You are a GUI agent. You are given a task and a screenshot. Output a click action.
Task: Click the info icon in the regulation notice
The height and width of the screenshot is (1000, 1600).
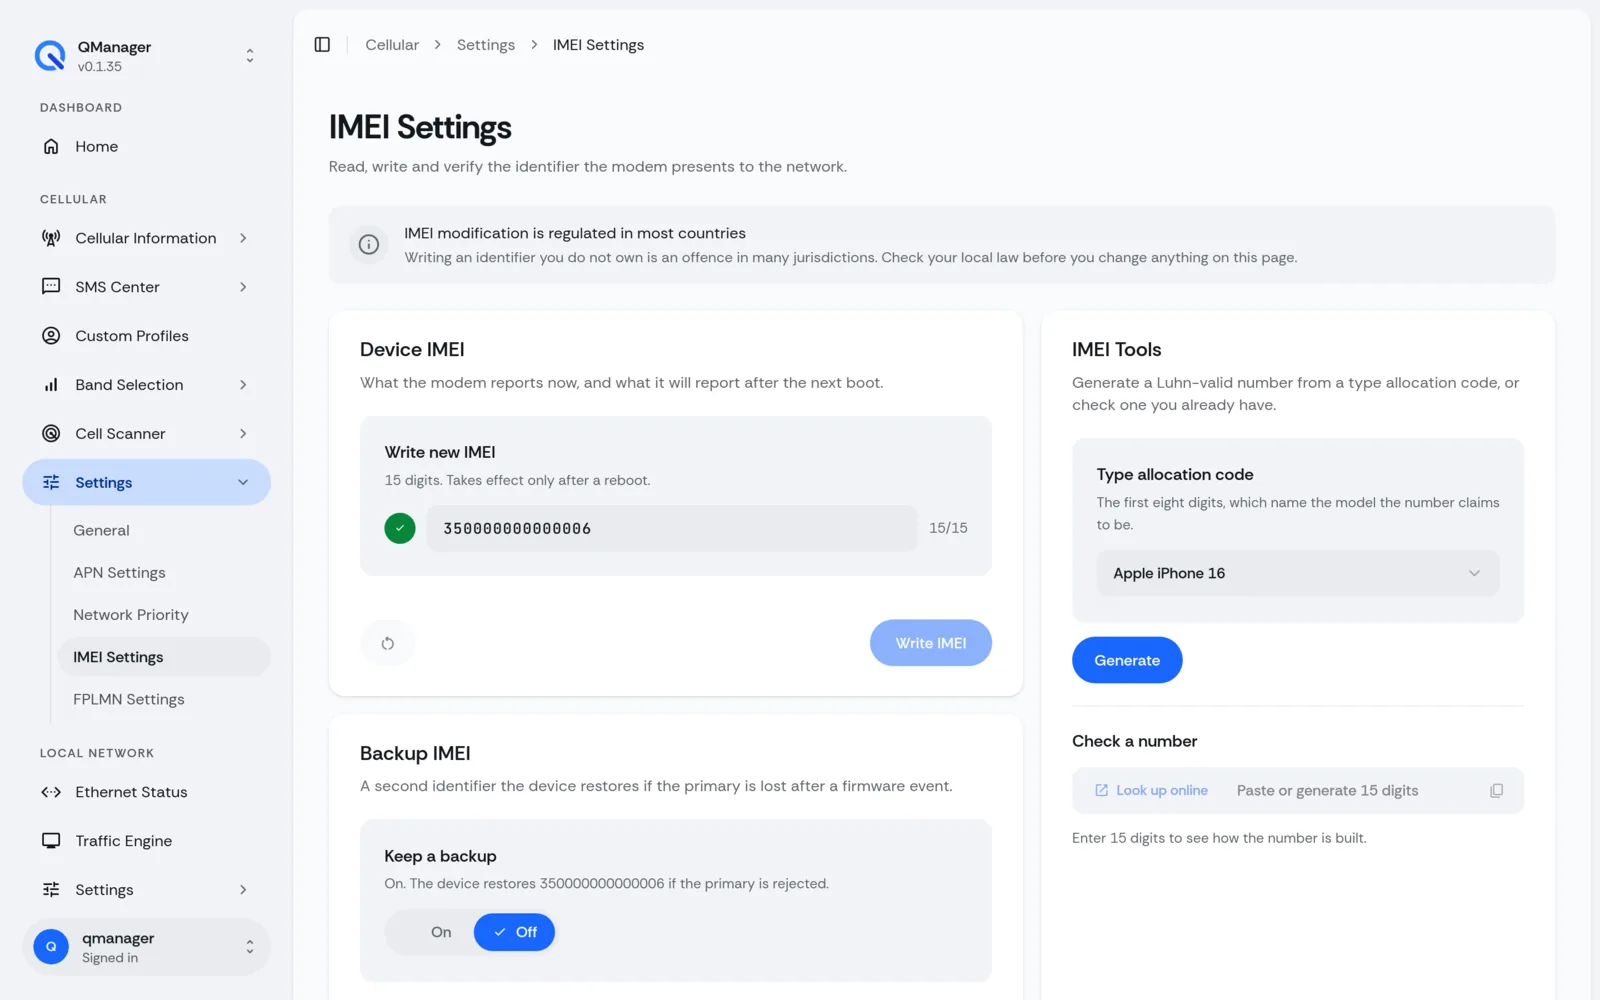point(369,245)
